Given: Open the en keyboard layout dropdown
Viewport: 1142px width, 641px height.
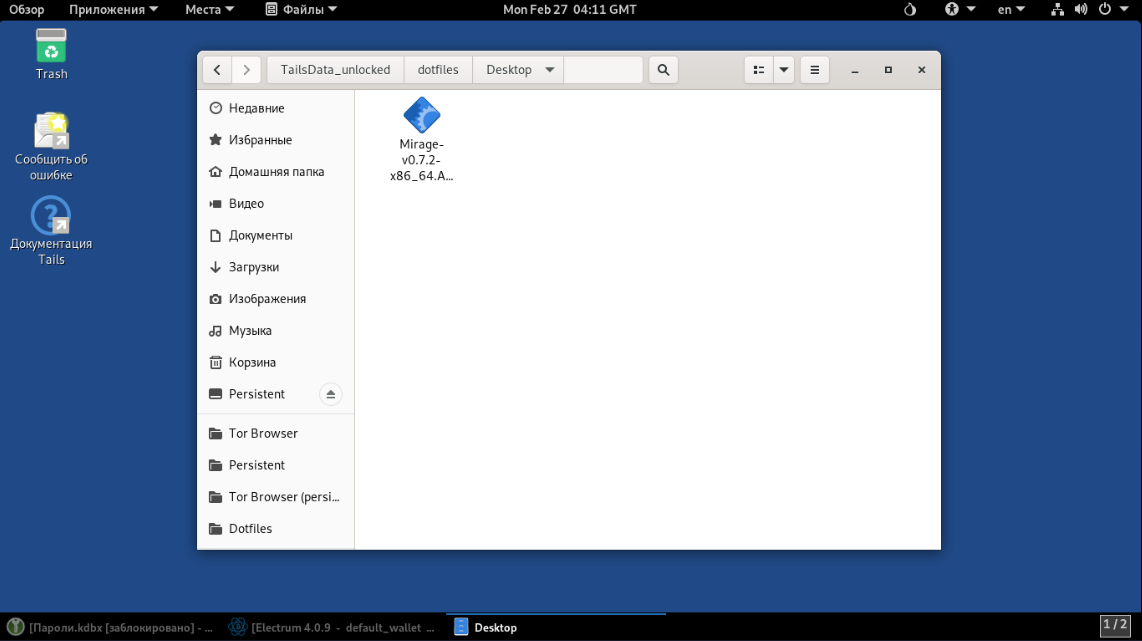Looking at the screenshot, I should [x=1011, y=9].
